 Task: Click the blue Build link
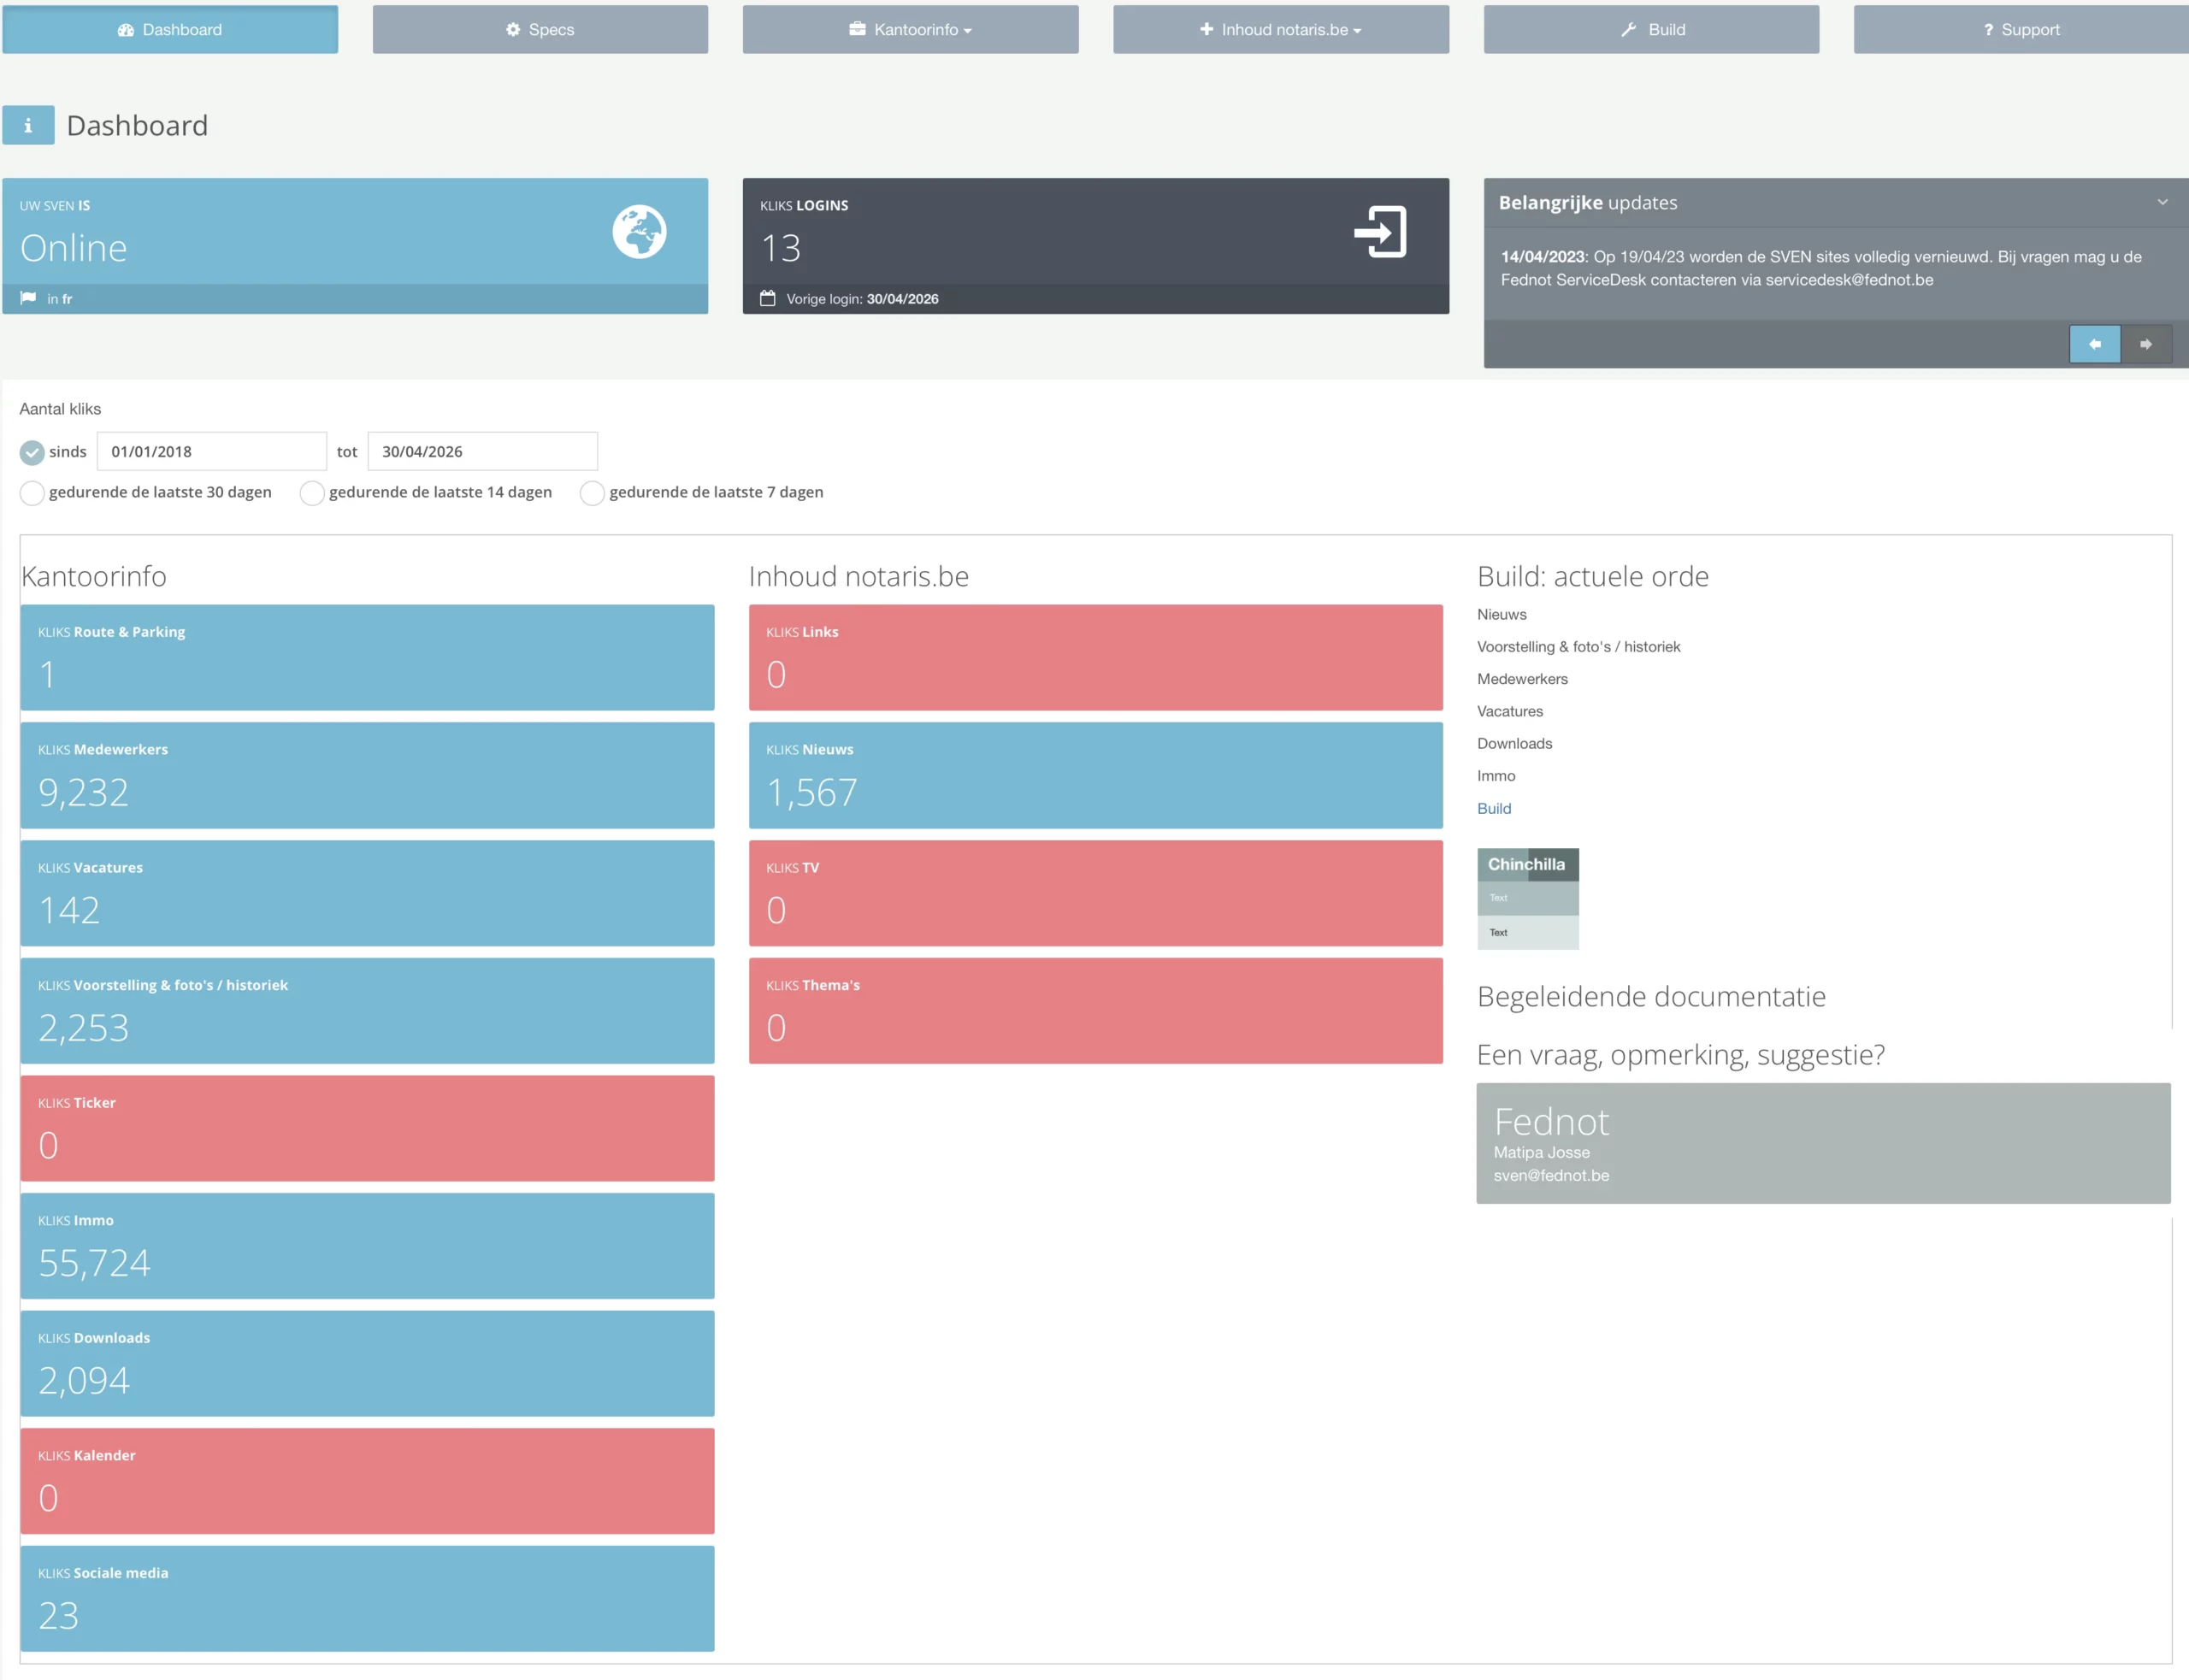1494,808
